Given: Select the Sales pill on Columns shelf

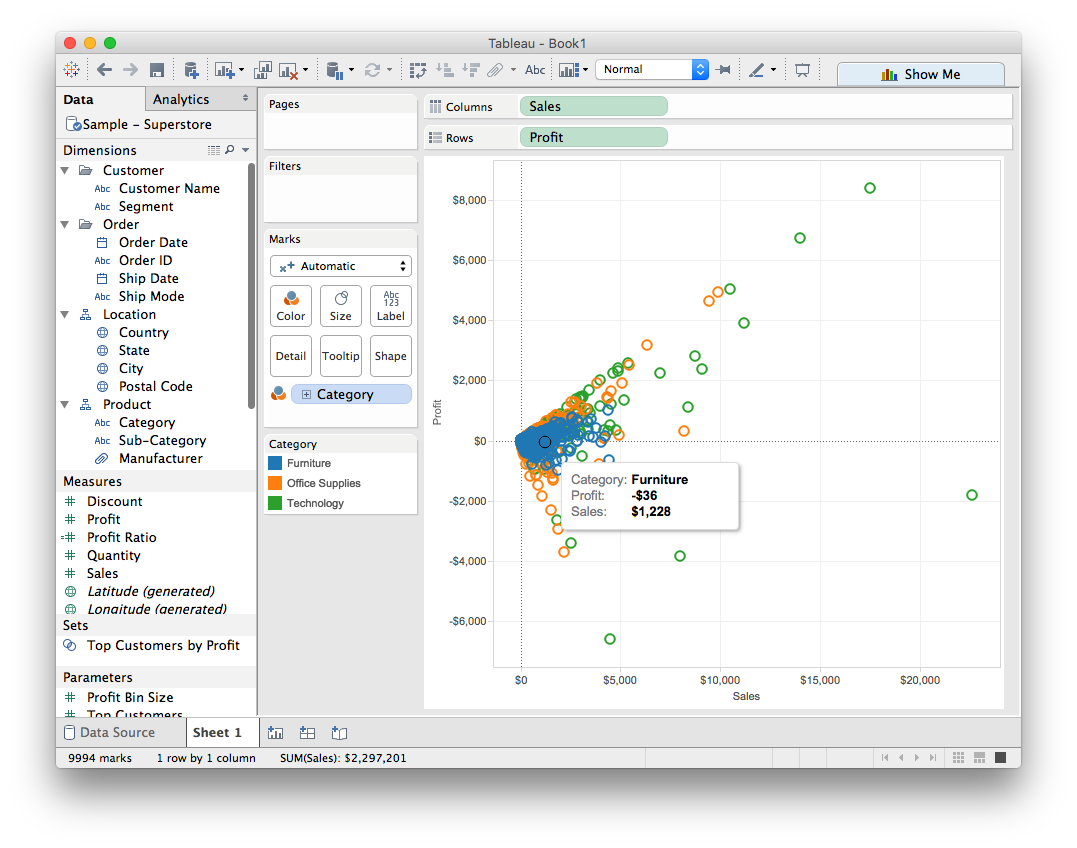Looking at the screenshot, I should pyautogui.click(x=593, y=106).
